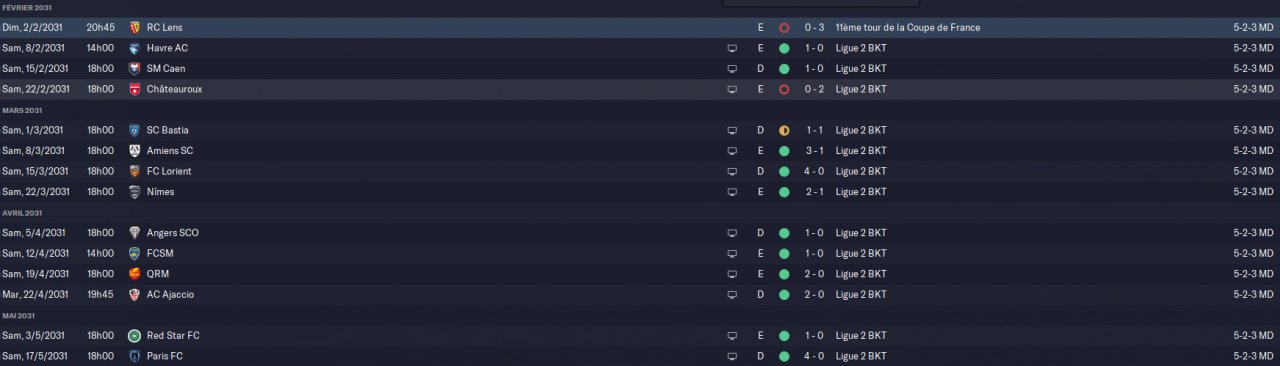Viewport: 1280px width, 366px height.
Task: Open the Angers SCO team link
Action: pos(172,233)
